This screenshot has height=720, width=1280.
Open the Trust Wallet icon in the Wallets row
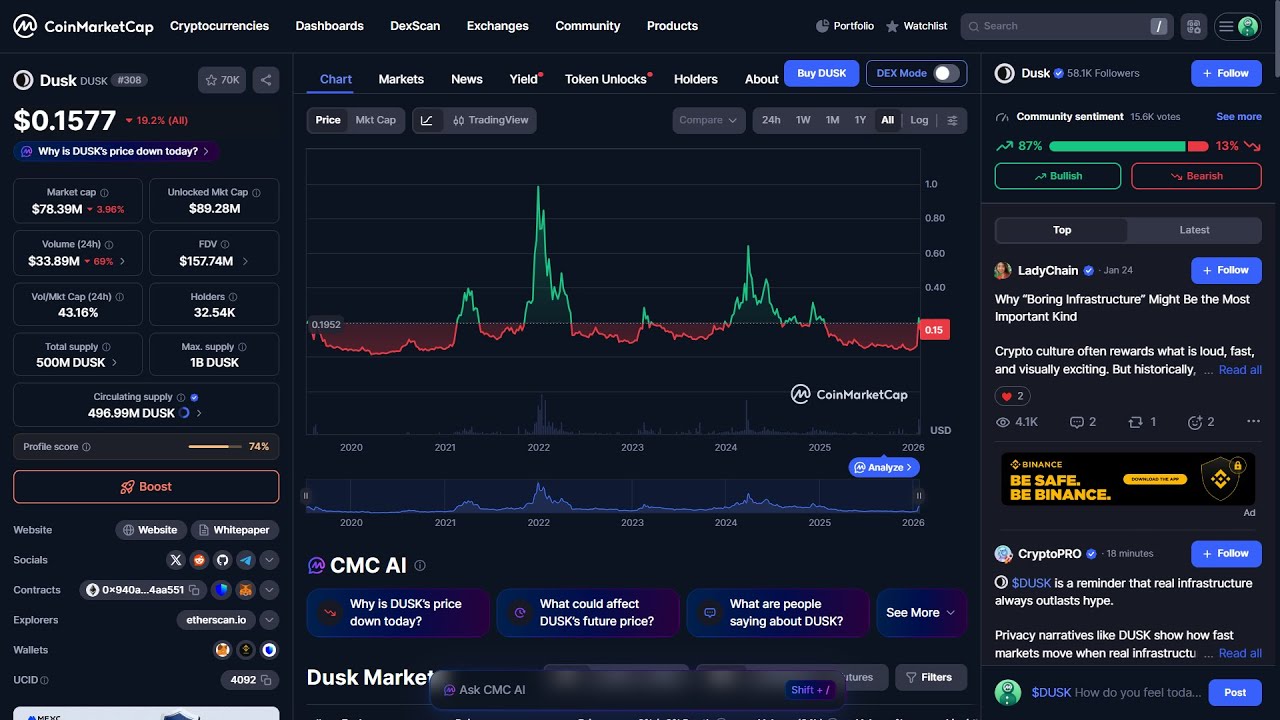point(269,650)
